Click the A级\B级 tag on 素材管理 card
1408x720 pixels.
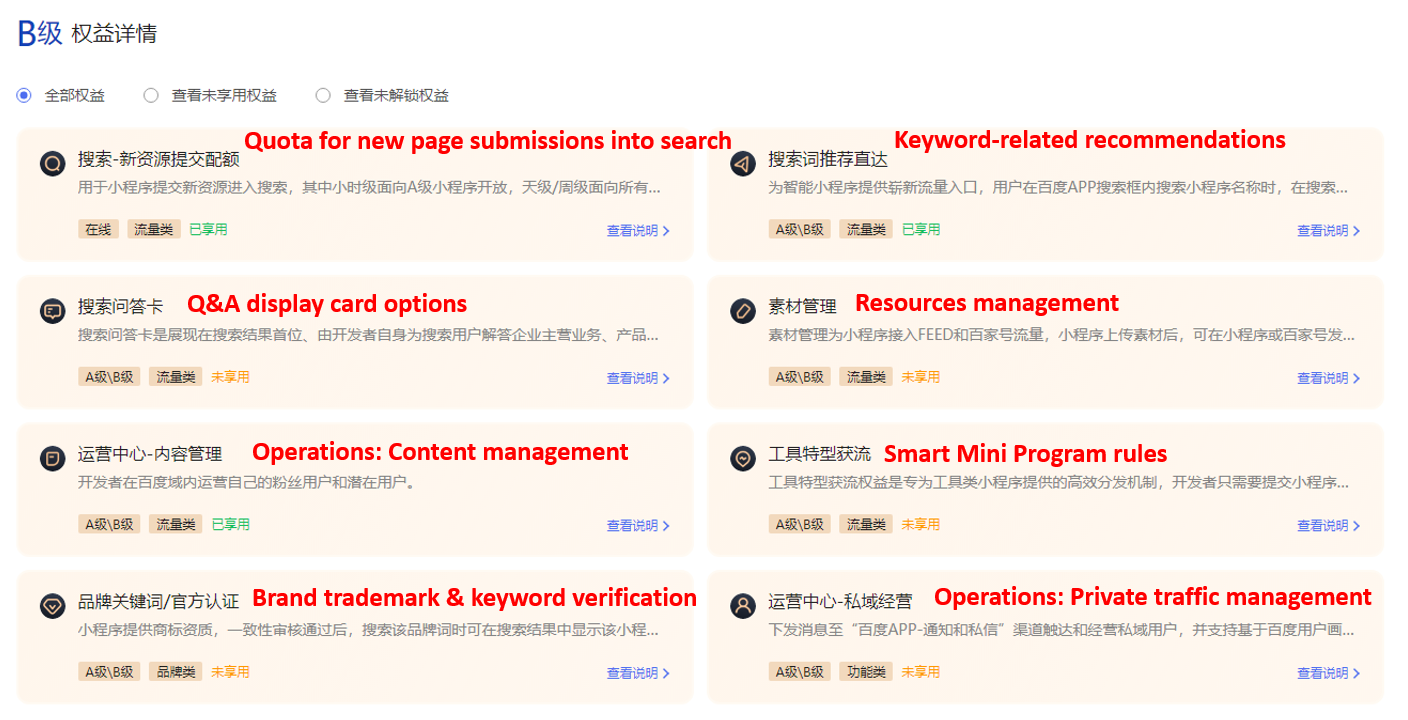[800, 377]
